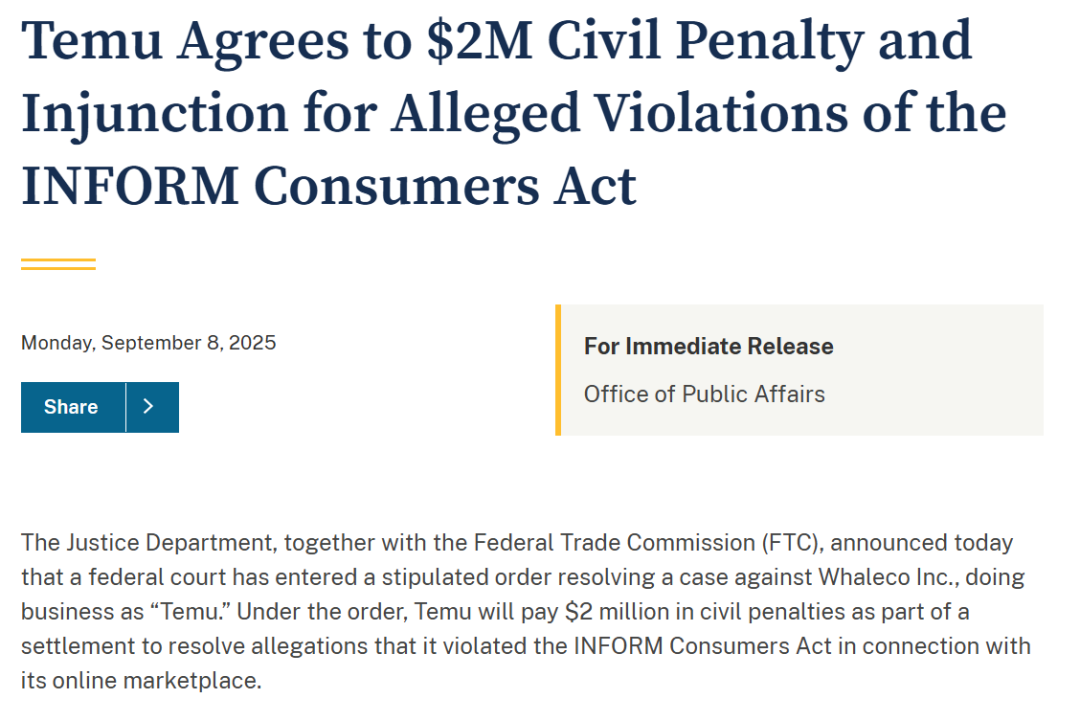Expand the chevron arrow beside Share
Image resolution: width=1080 pixels, height=721 pixels.
point(151,407)
